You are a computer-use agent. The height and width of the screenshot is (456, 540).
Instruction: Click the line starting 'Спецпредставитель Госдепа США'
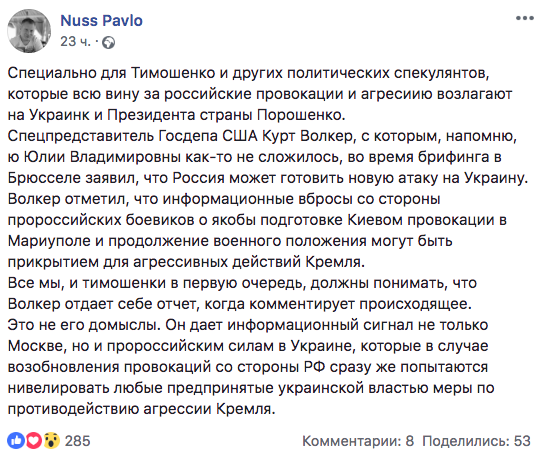pos(262,136)
